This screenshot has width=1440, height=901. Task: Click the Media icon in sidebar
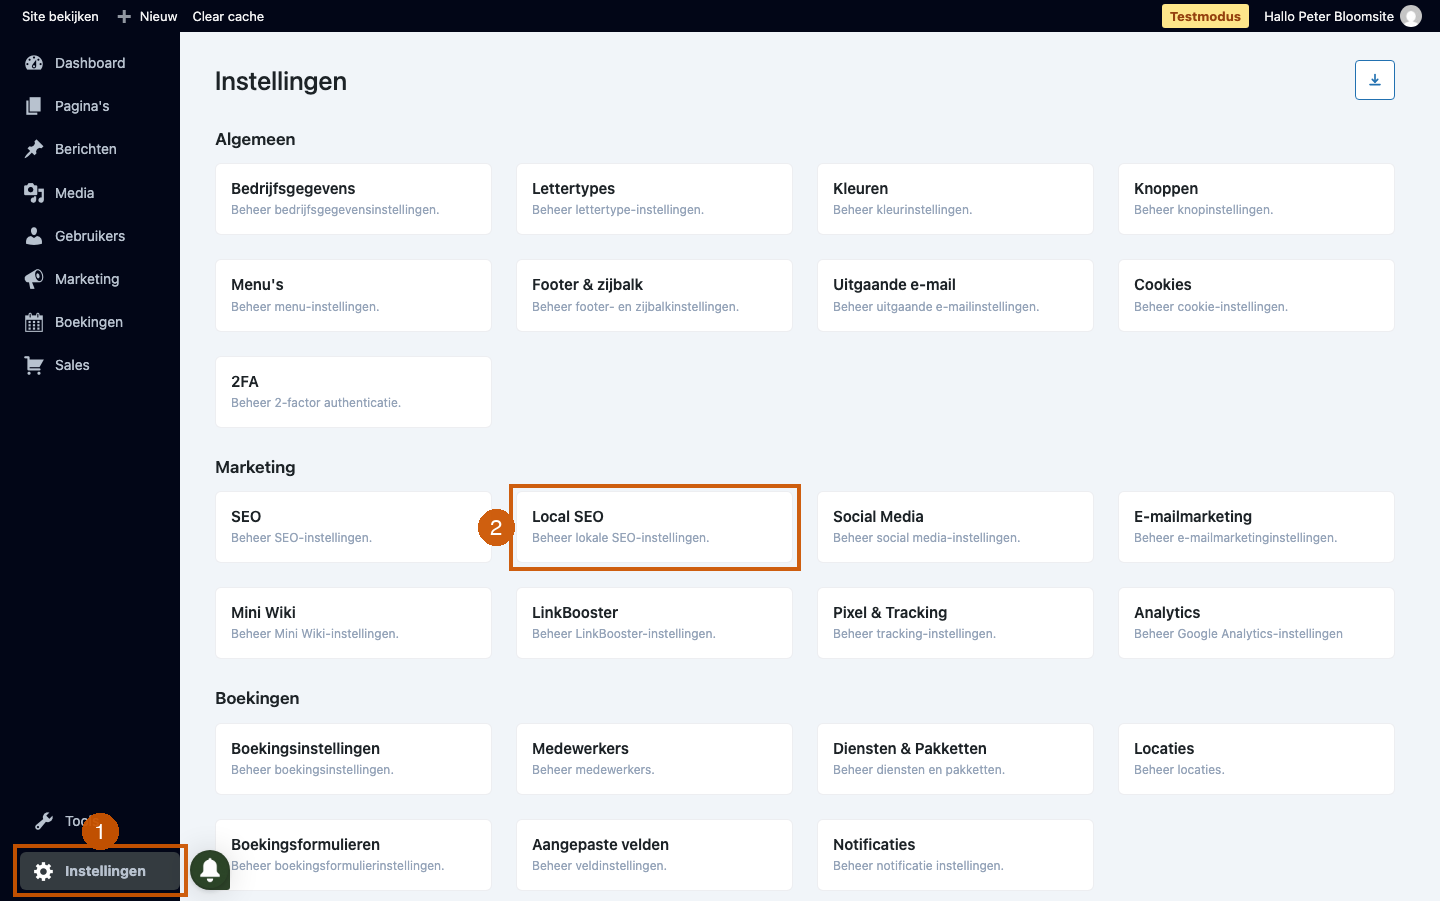(34, 193)
